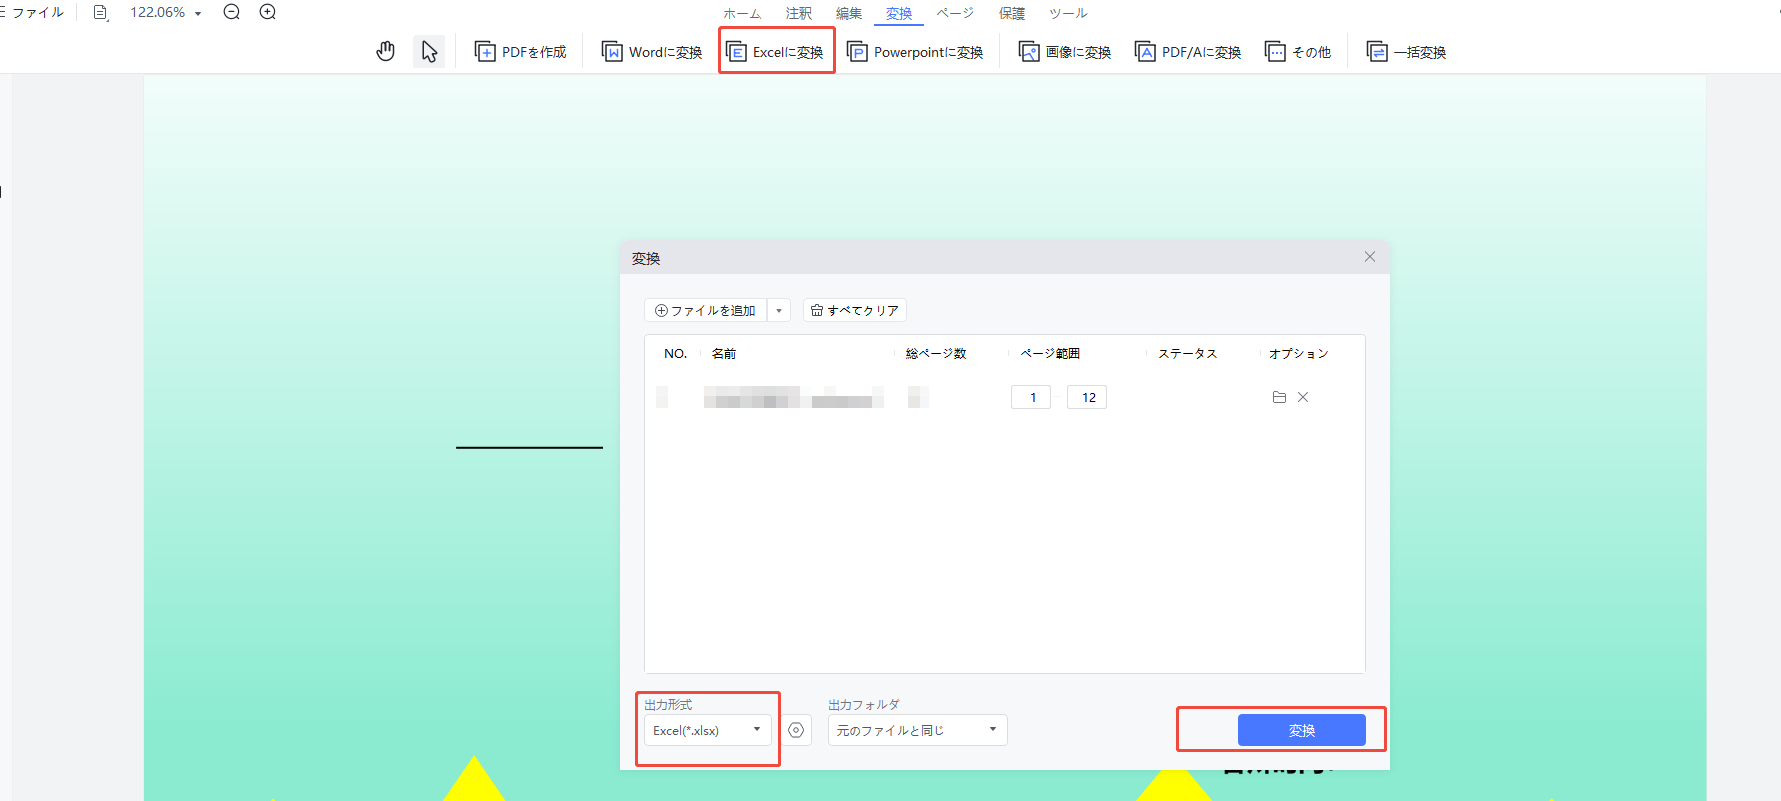Click the NO. column header
The image size is (1781, 801).
pos(676,354)
